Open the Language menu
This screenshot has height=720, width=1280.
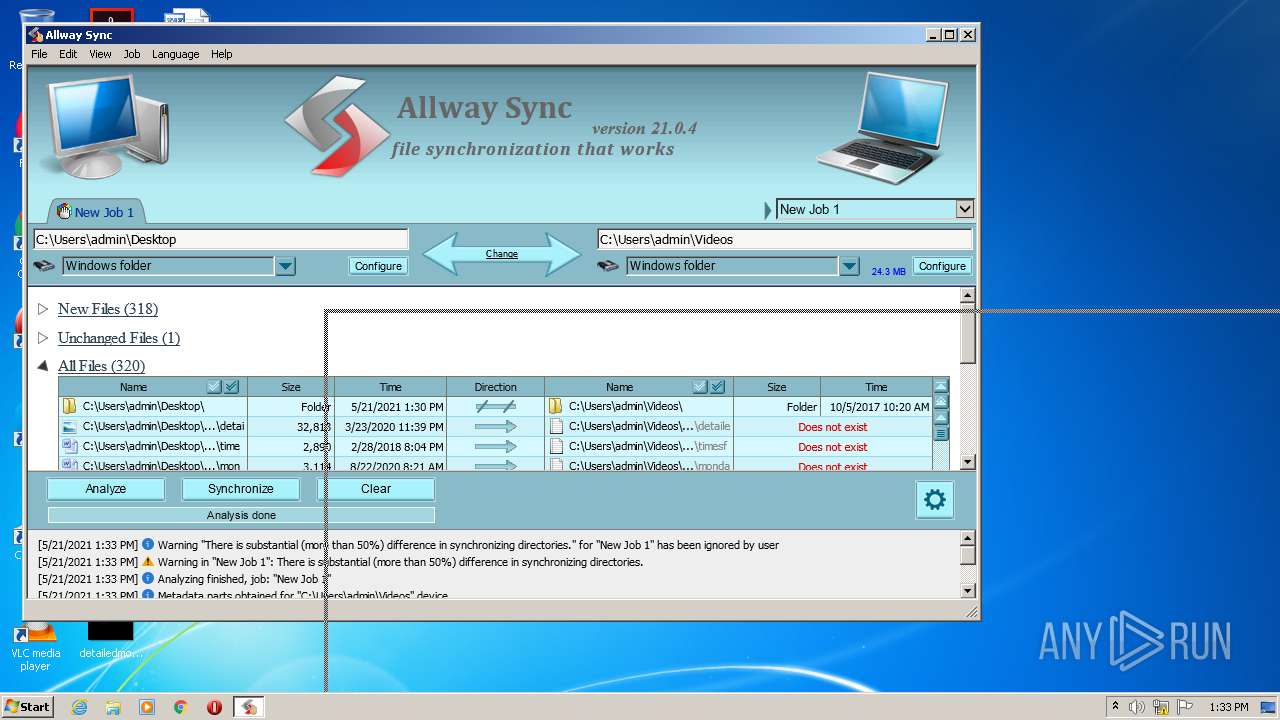[x=176, y=54]
